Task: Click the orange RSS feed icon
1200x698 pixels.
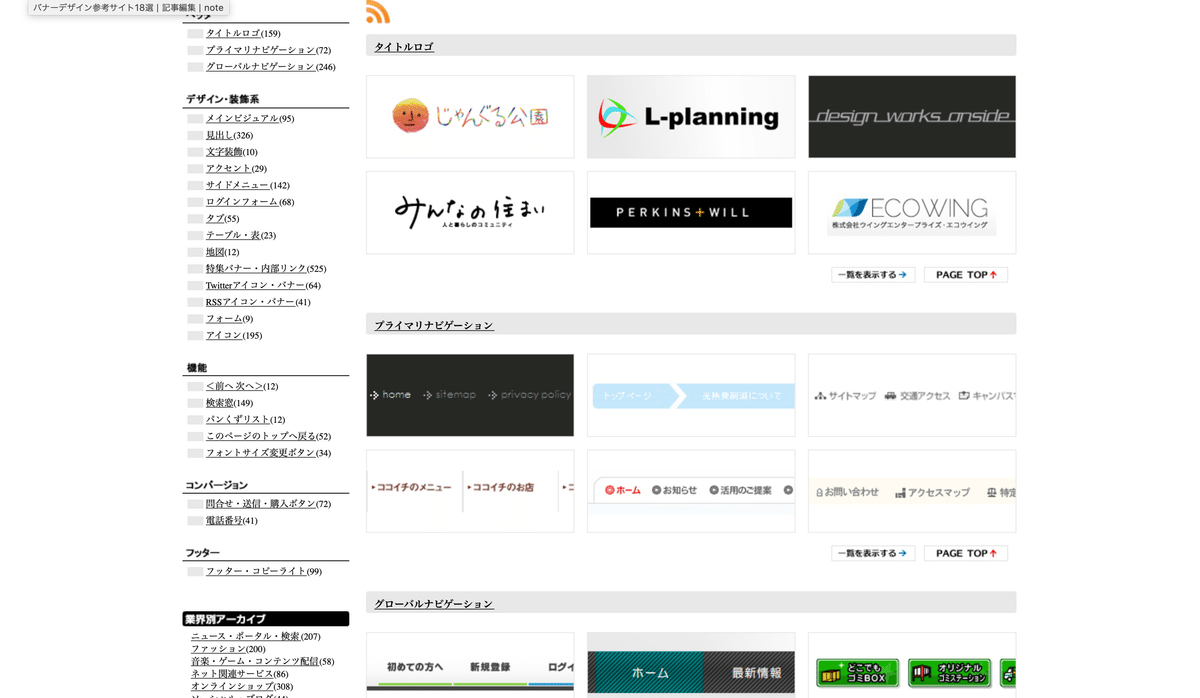Action: pyautogui.click(x=378, y=11)
